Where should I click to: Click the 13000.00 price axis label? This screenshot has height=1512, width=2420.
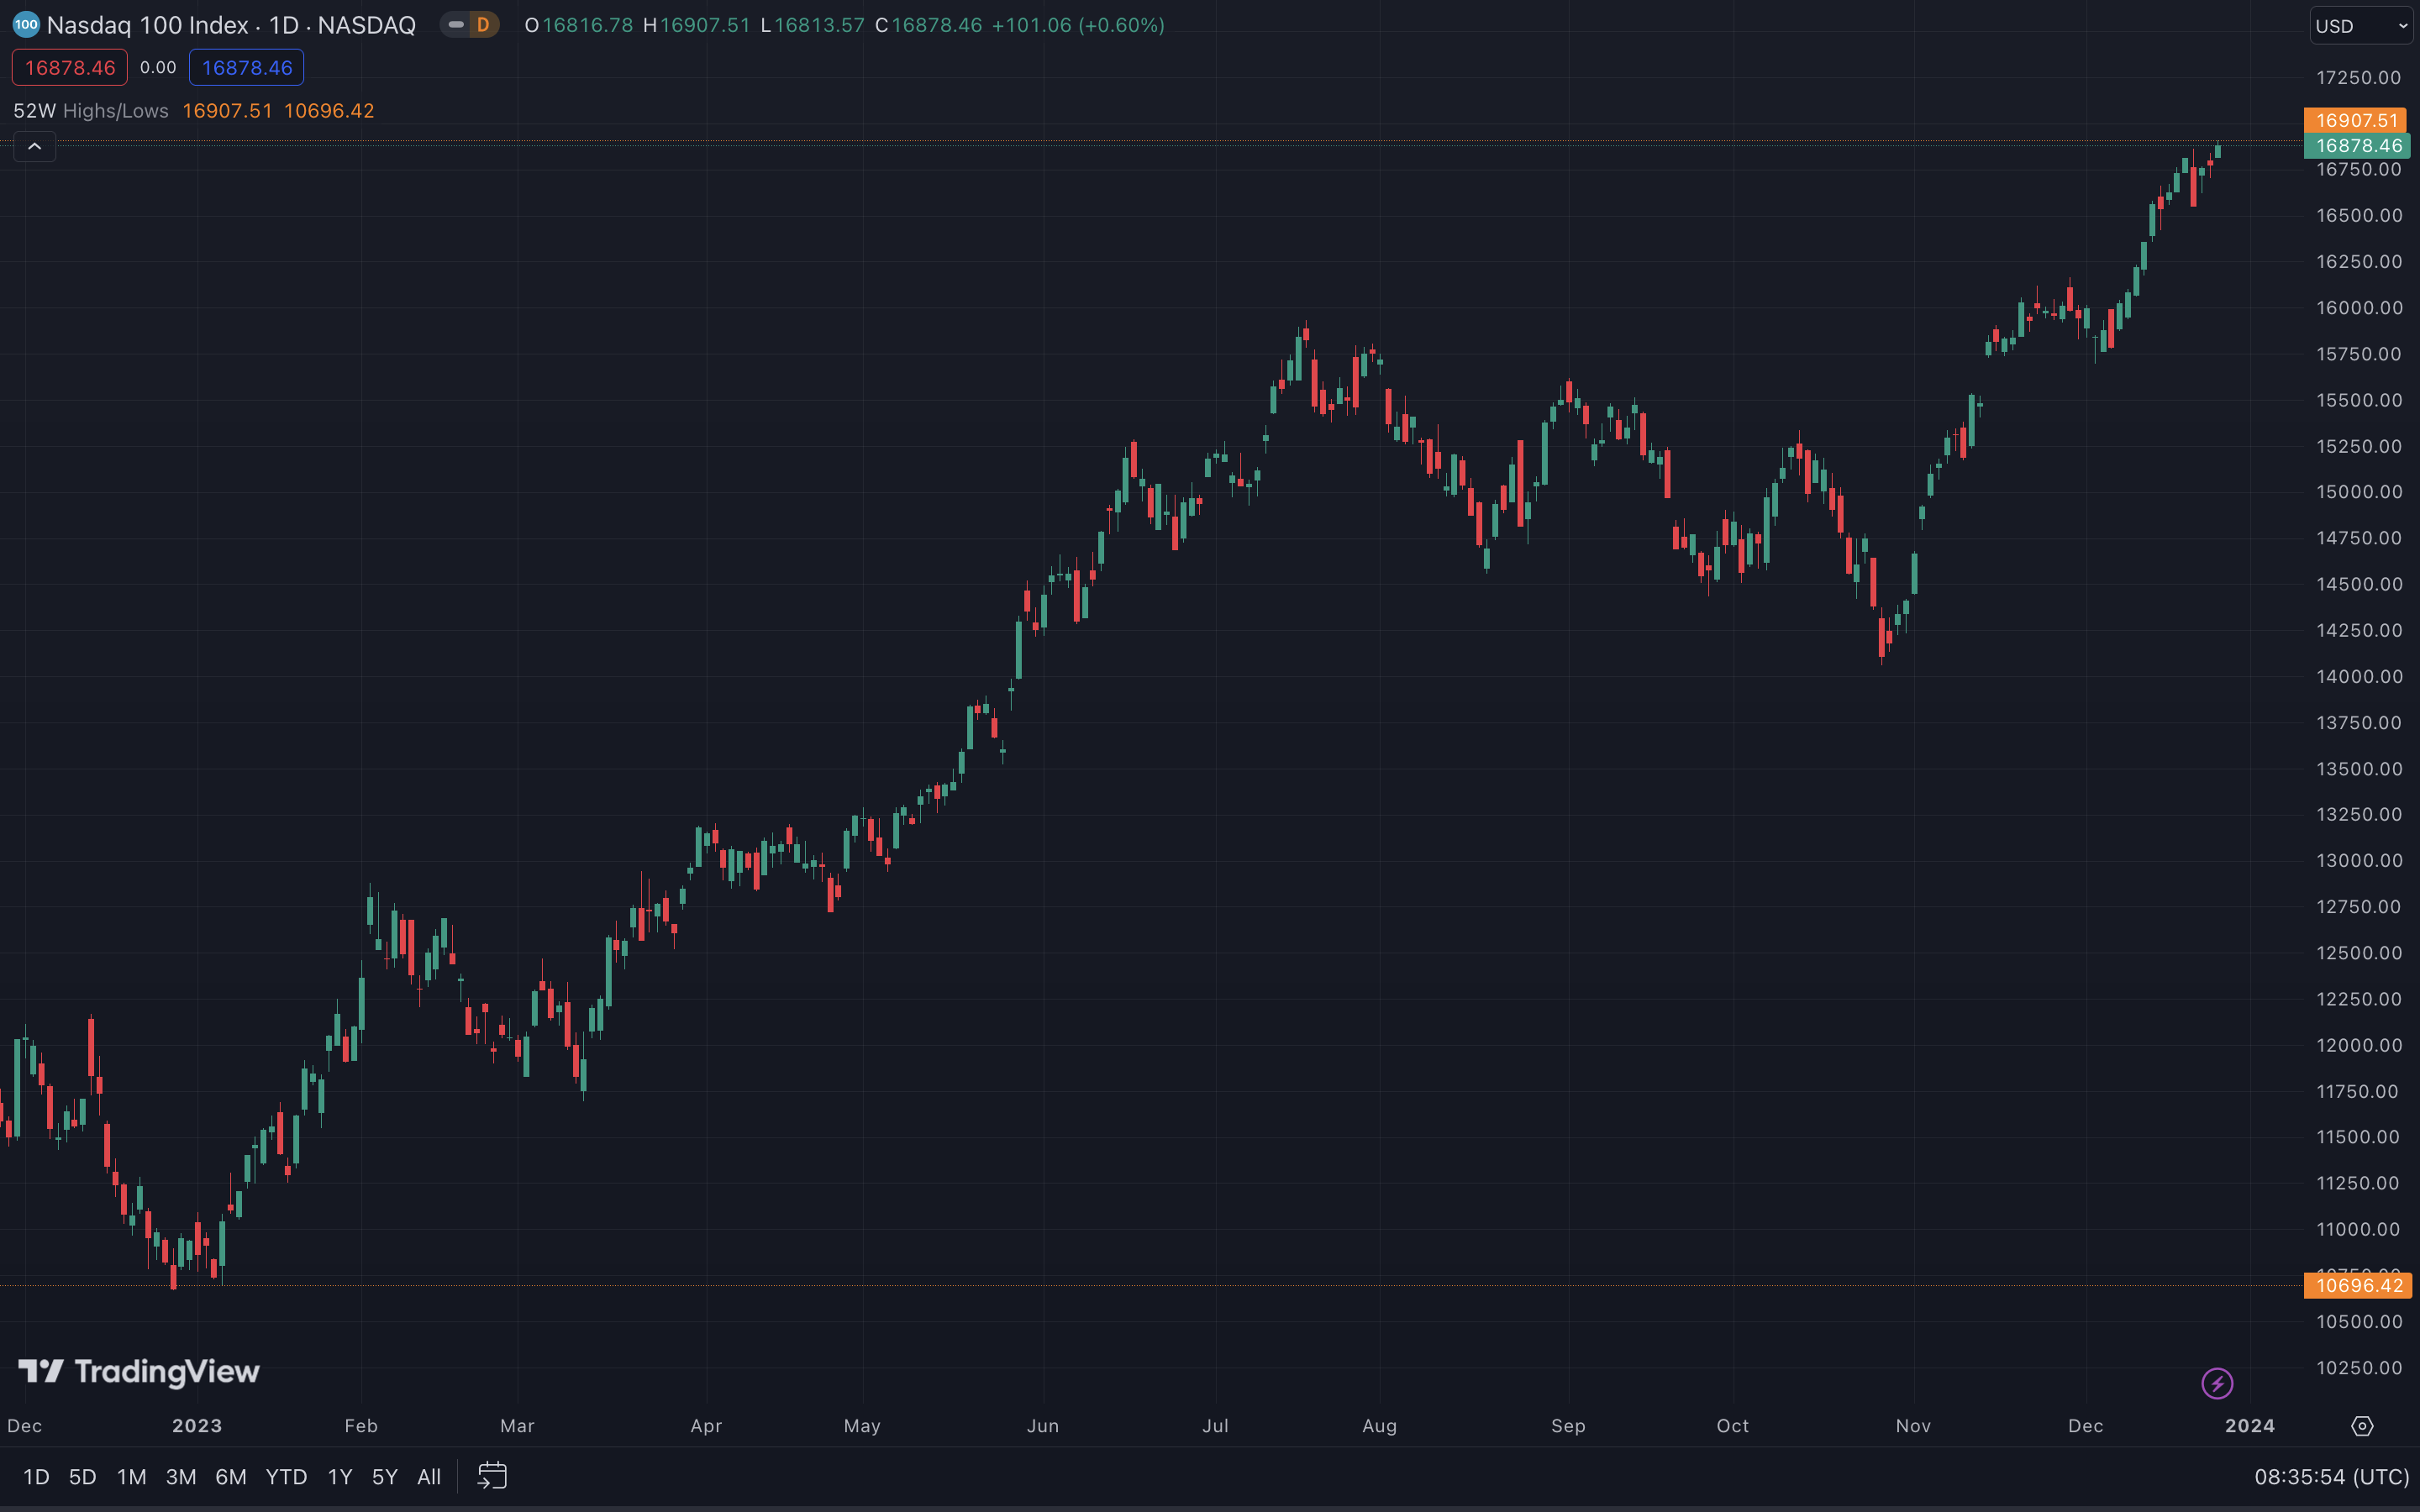tap(2359, 861)
